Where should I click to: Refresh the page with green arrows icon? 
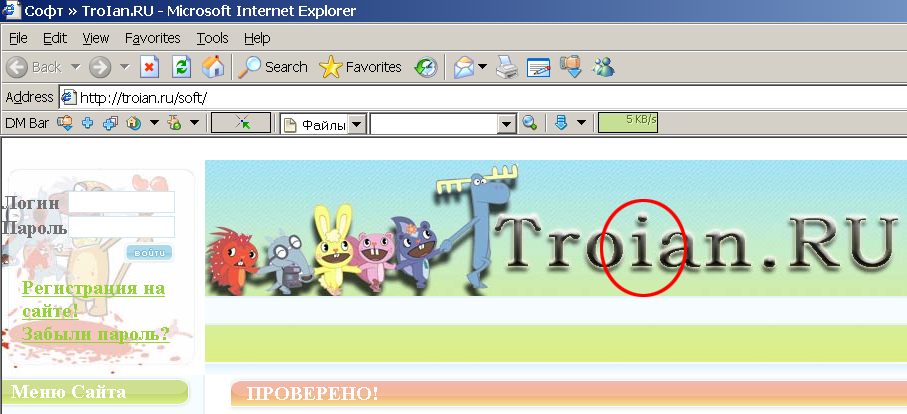[182, 67]
